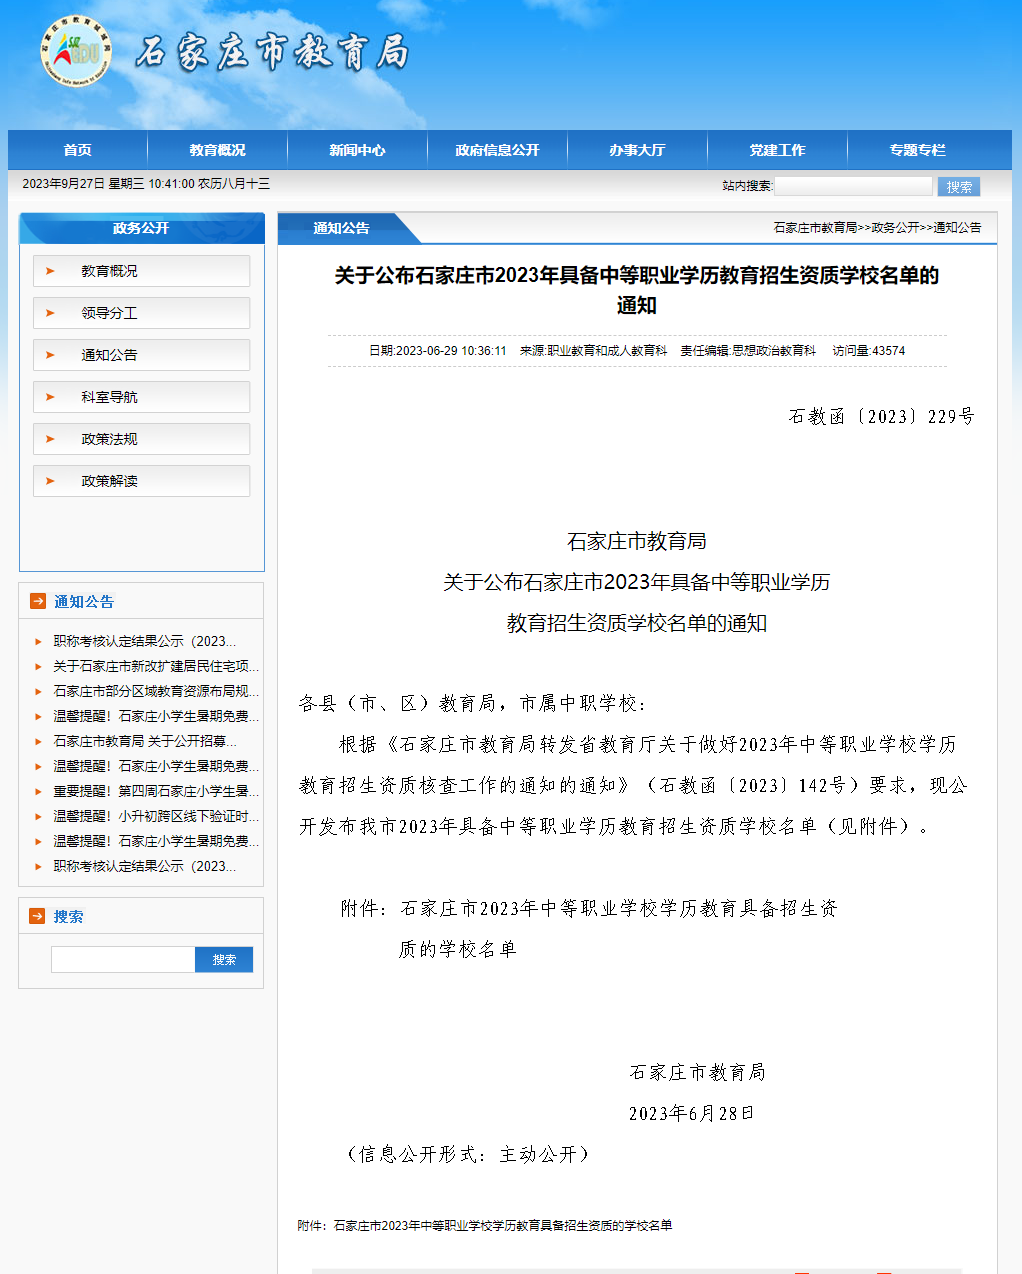Image resolution: width=1022 pixels, height=1274 pixels.
Task: Open the 教育概况 top navigation item
Action: tap(218, 150)
